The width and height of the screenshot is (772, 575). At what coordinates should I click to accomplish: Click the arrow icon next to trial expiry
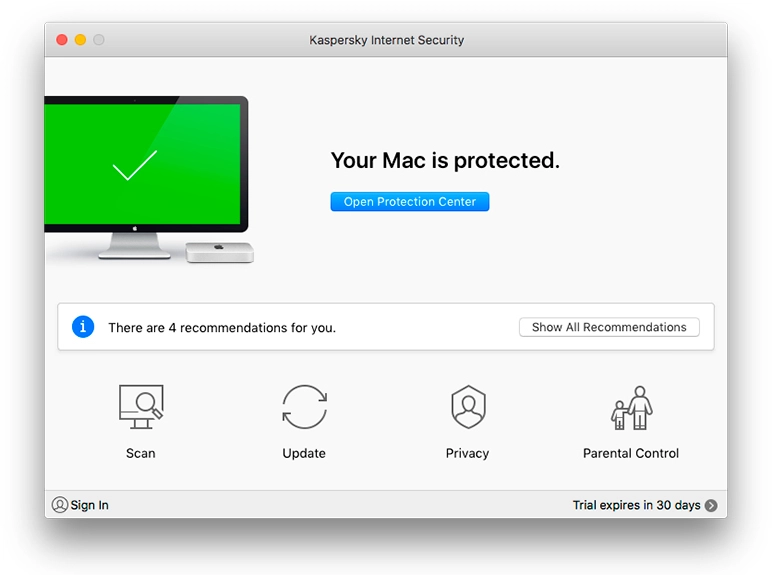click(x=711, y=505)
